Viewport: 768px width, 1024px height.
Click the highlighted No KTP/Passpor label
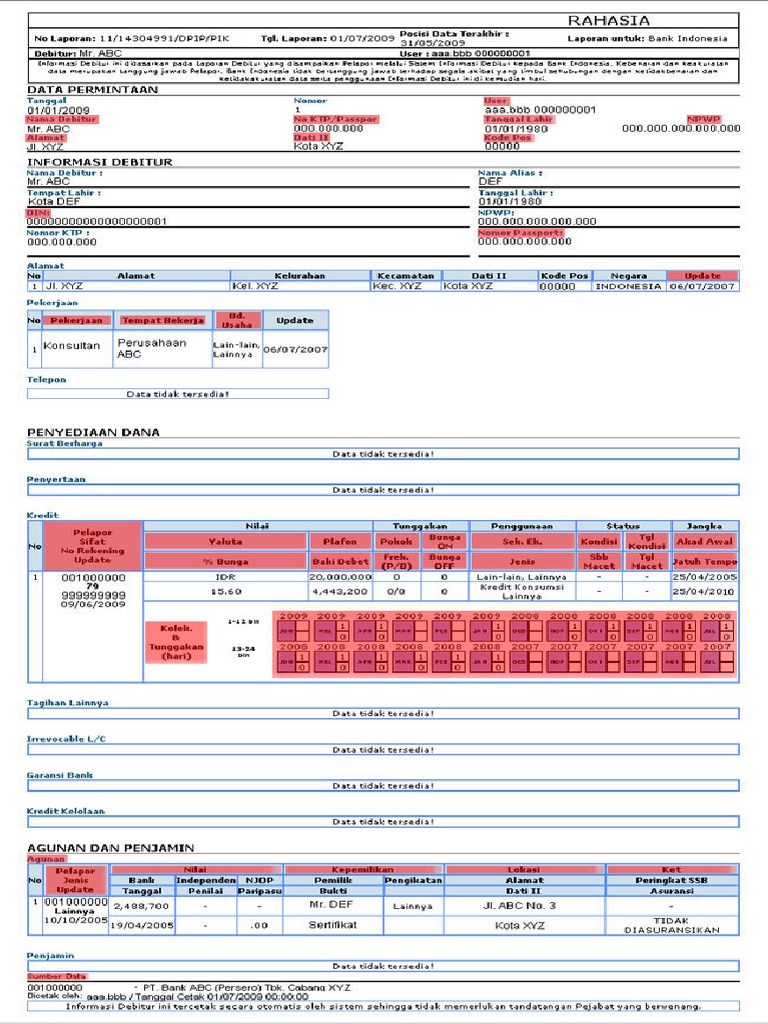[336, 120]
